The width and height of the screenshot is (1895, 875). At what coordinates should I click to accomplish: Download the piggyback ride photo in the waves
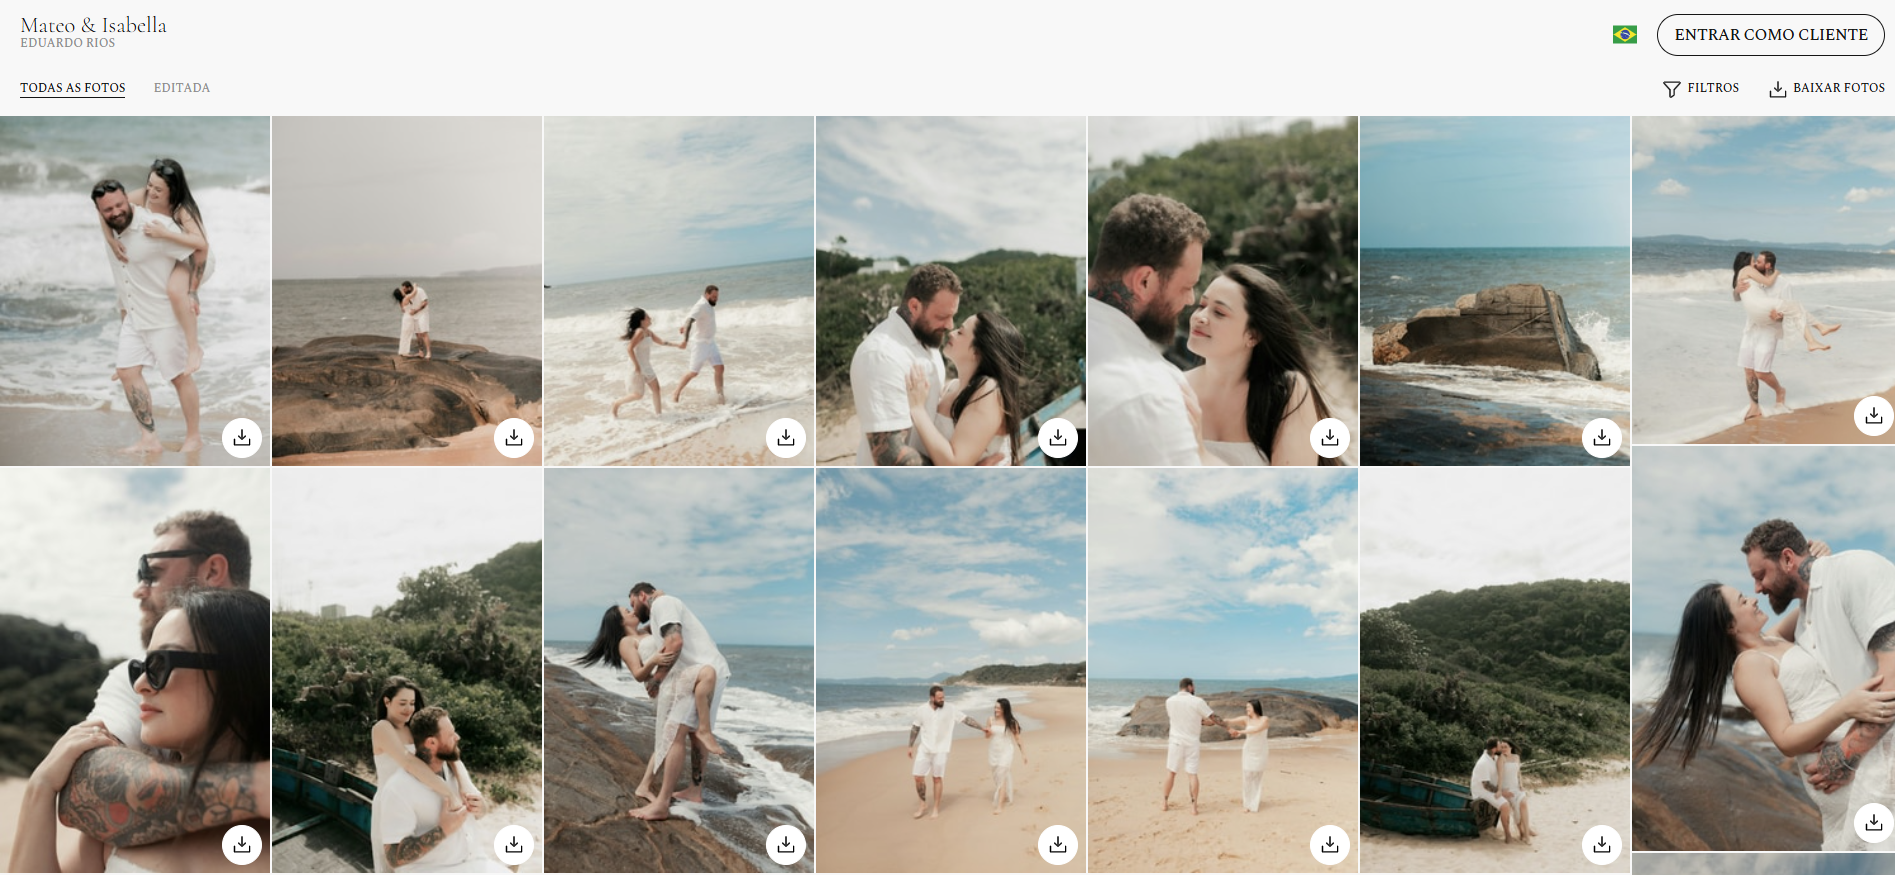click(242, 438)
